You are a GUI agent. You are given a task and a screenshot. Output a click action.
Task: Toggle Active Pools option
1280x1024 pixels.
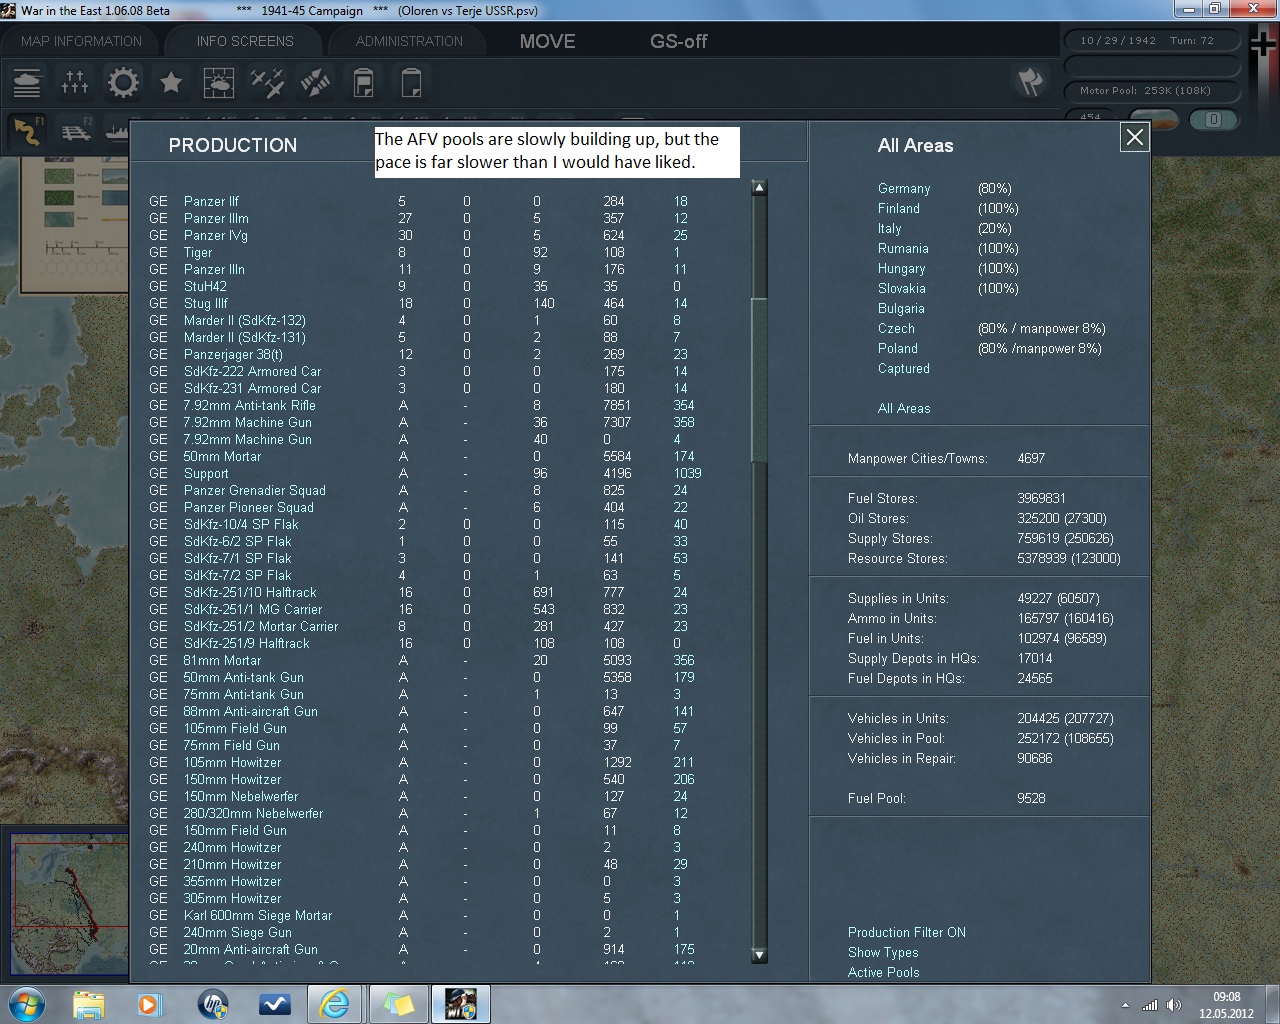click(884, 972)
